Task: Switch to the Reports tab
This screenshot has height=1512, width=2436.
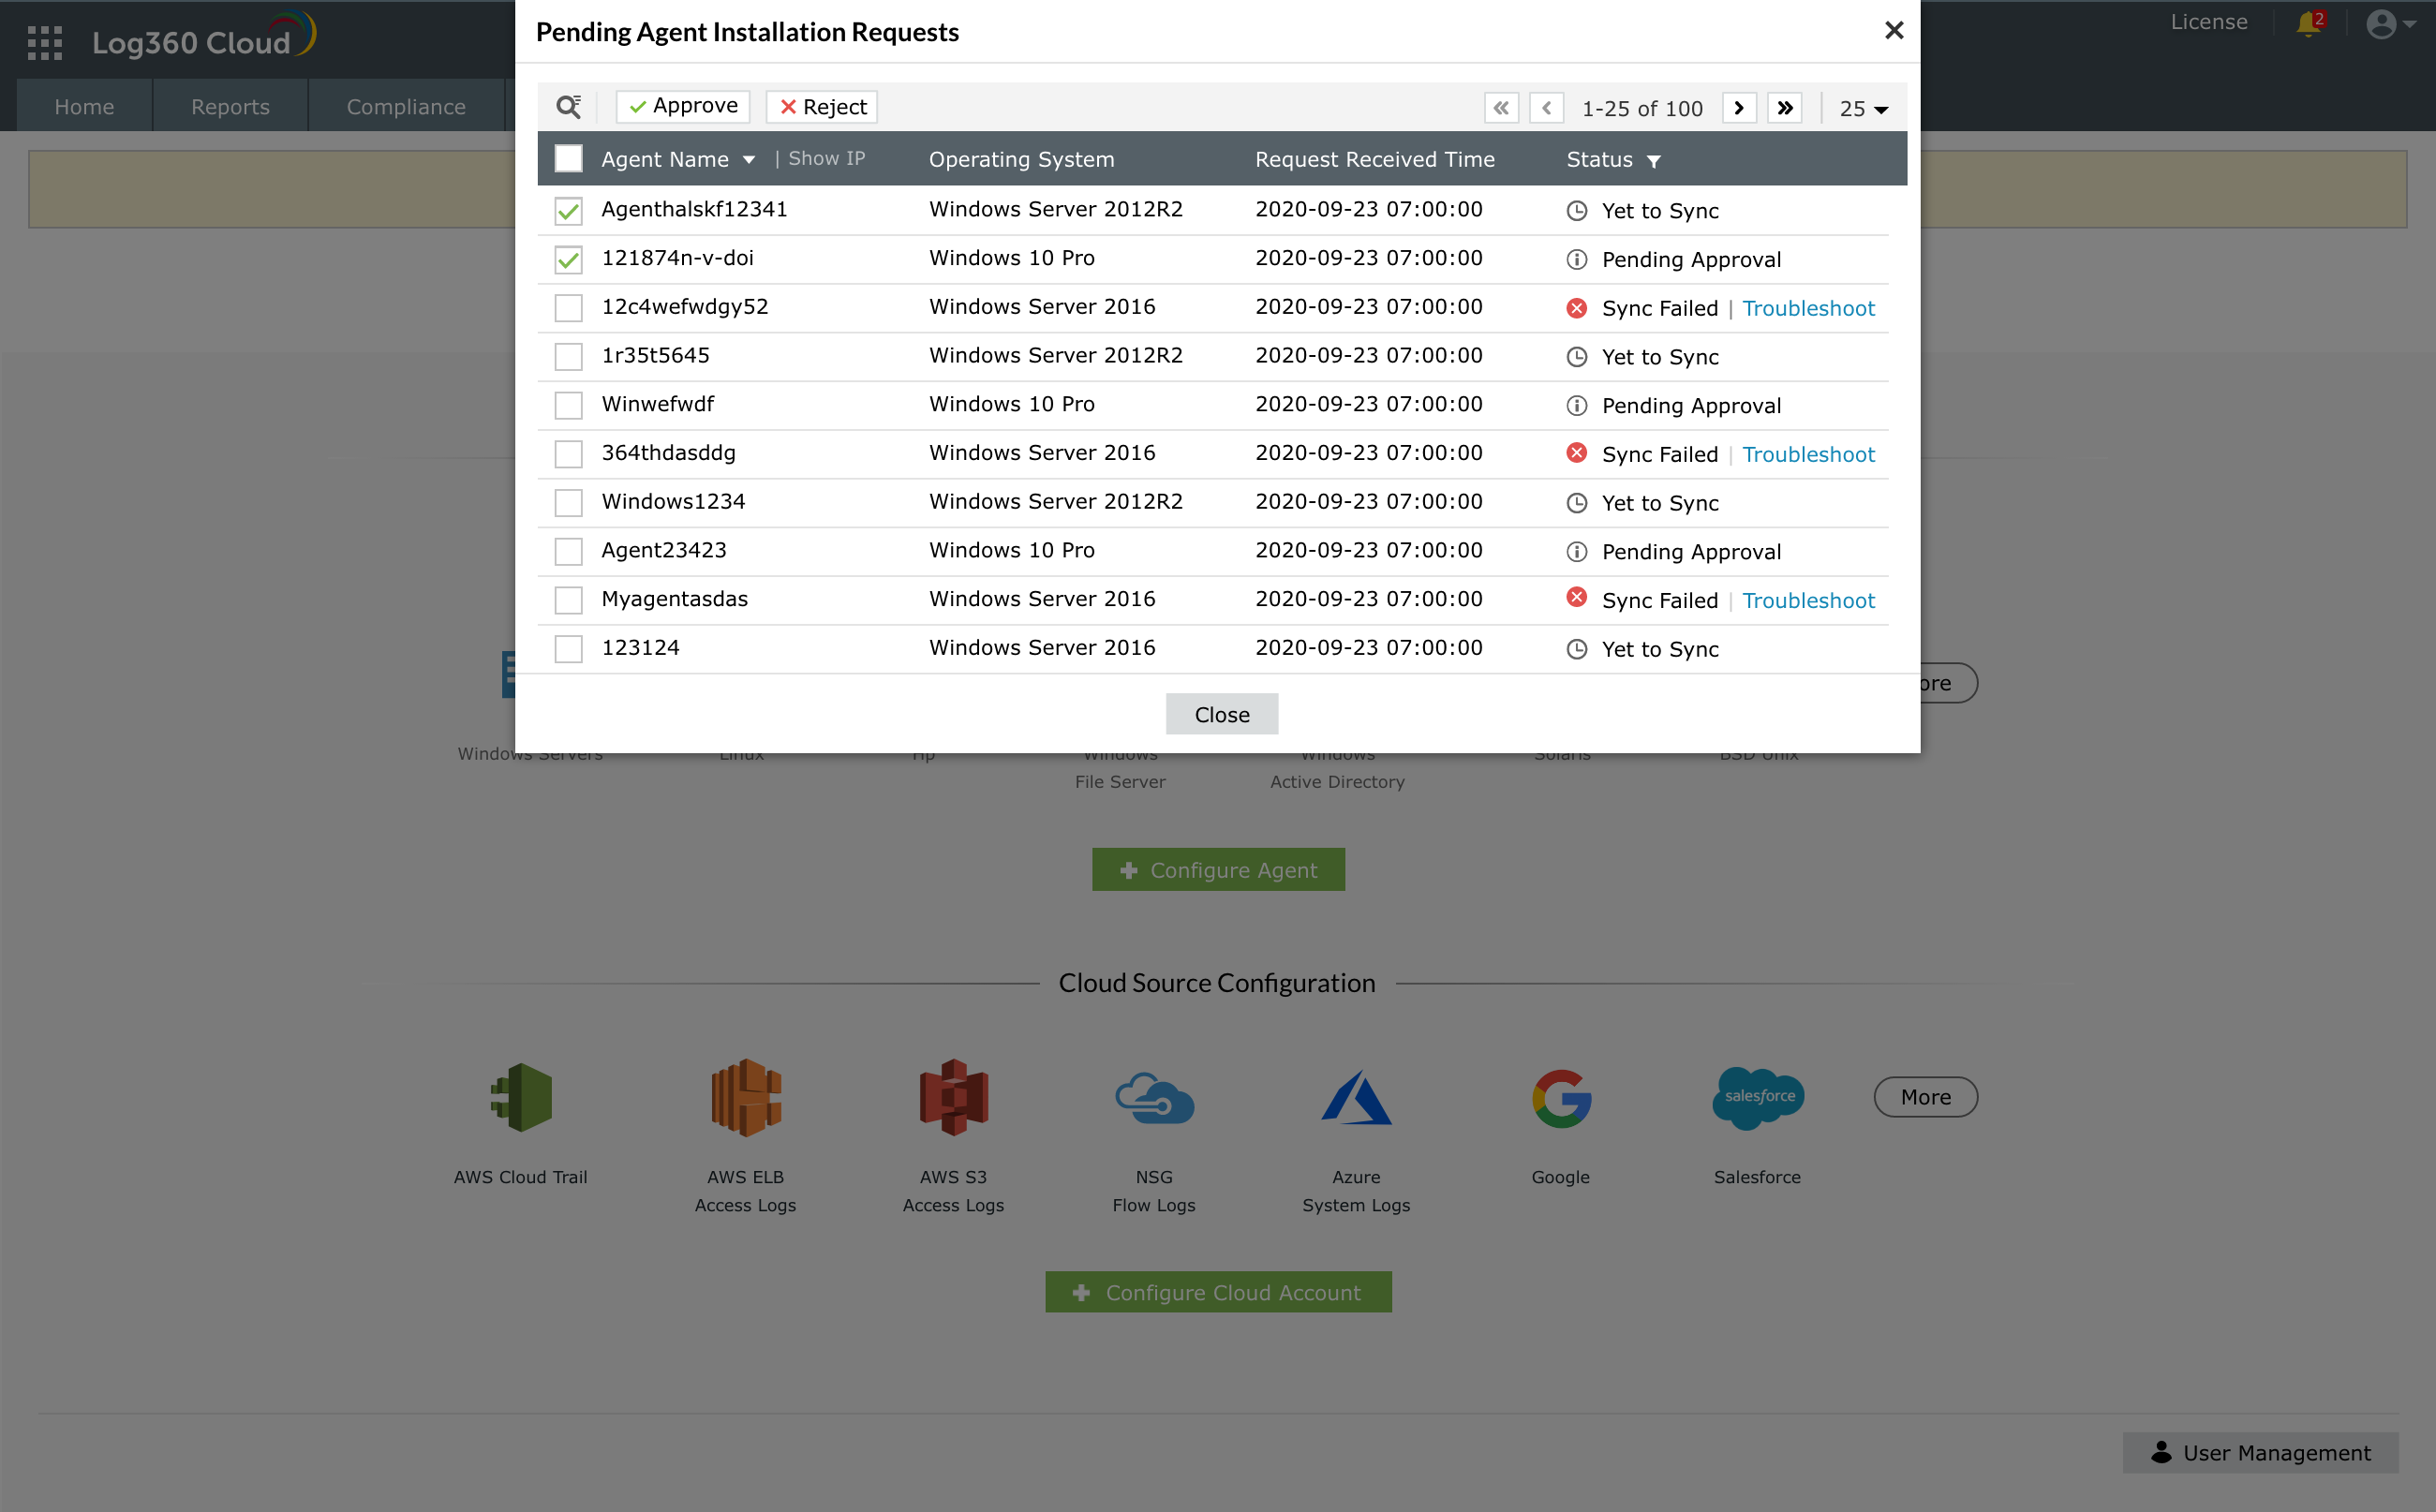Action: click(230, 106)
